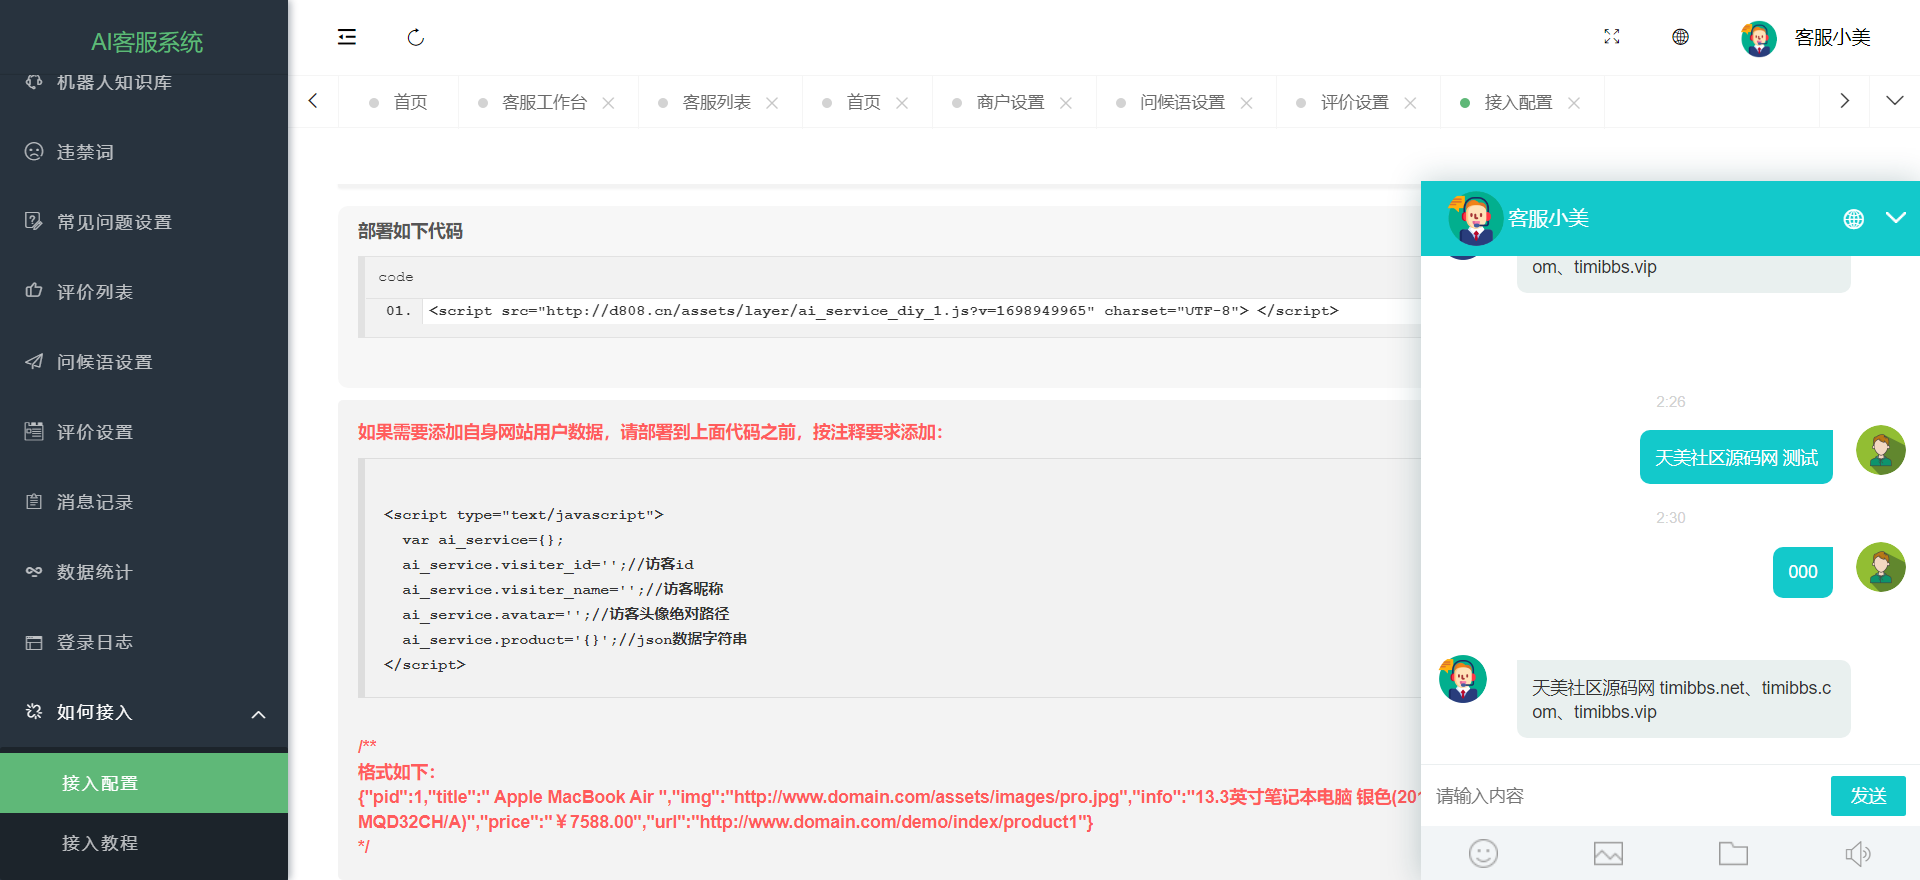
Task: Open the language globe icon in top header
Action: [1680, 36]
